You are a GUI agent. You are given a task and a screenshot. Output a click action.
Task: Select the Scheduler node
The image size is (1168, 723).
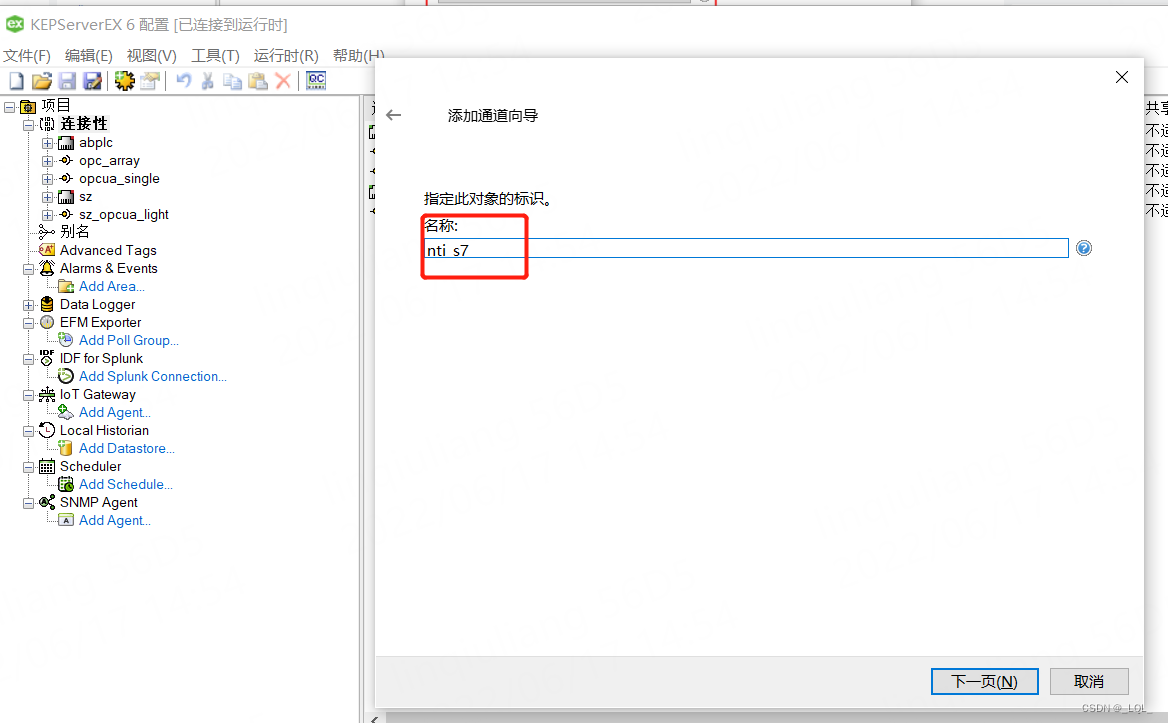click(90, 466)
